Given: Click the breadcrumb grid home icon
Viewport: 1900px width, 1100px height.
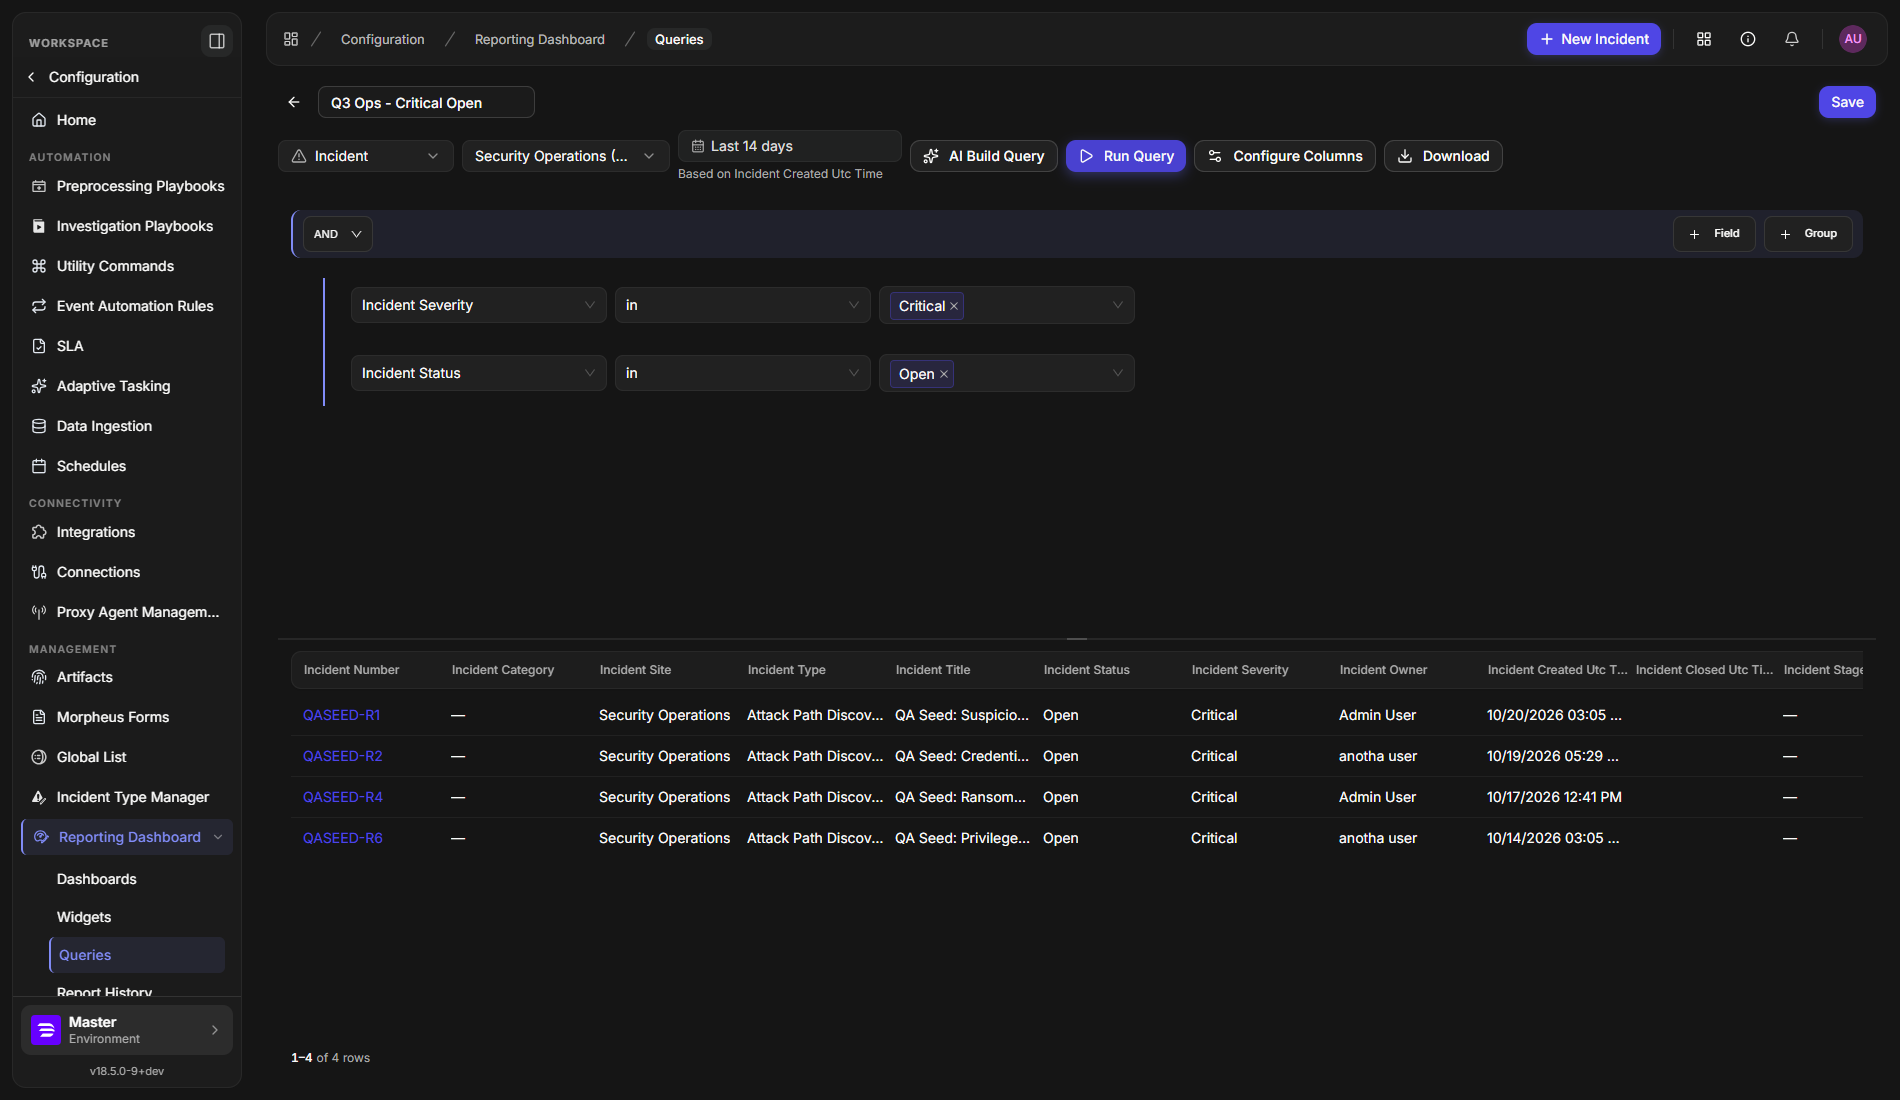Looking at the screenshot, I should (x=291, y=39).
